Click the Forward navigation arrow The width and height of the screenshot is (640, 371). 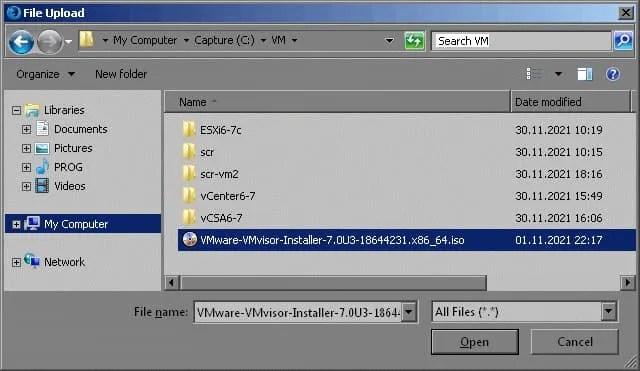[x=49, y=41]
